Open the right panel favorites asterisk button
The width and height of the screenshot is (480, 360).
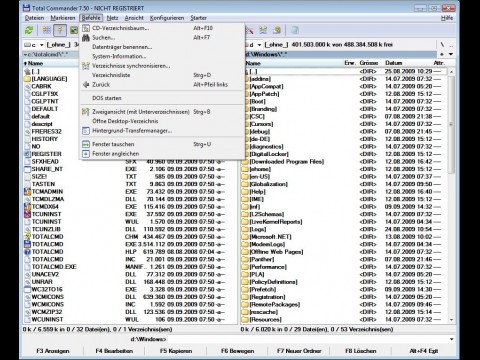tap(442, 54)
